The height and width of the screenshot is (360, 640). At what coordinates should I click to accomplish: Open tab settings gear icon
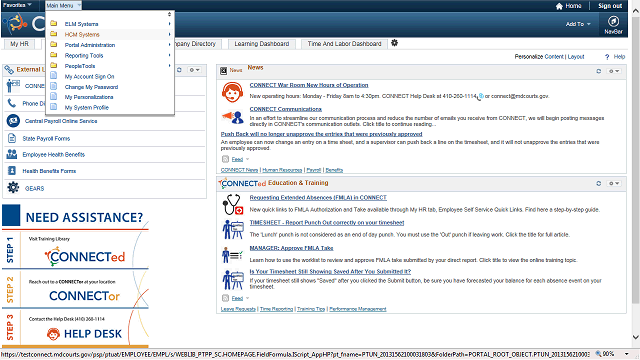point(394,43)
